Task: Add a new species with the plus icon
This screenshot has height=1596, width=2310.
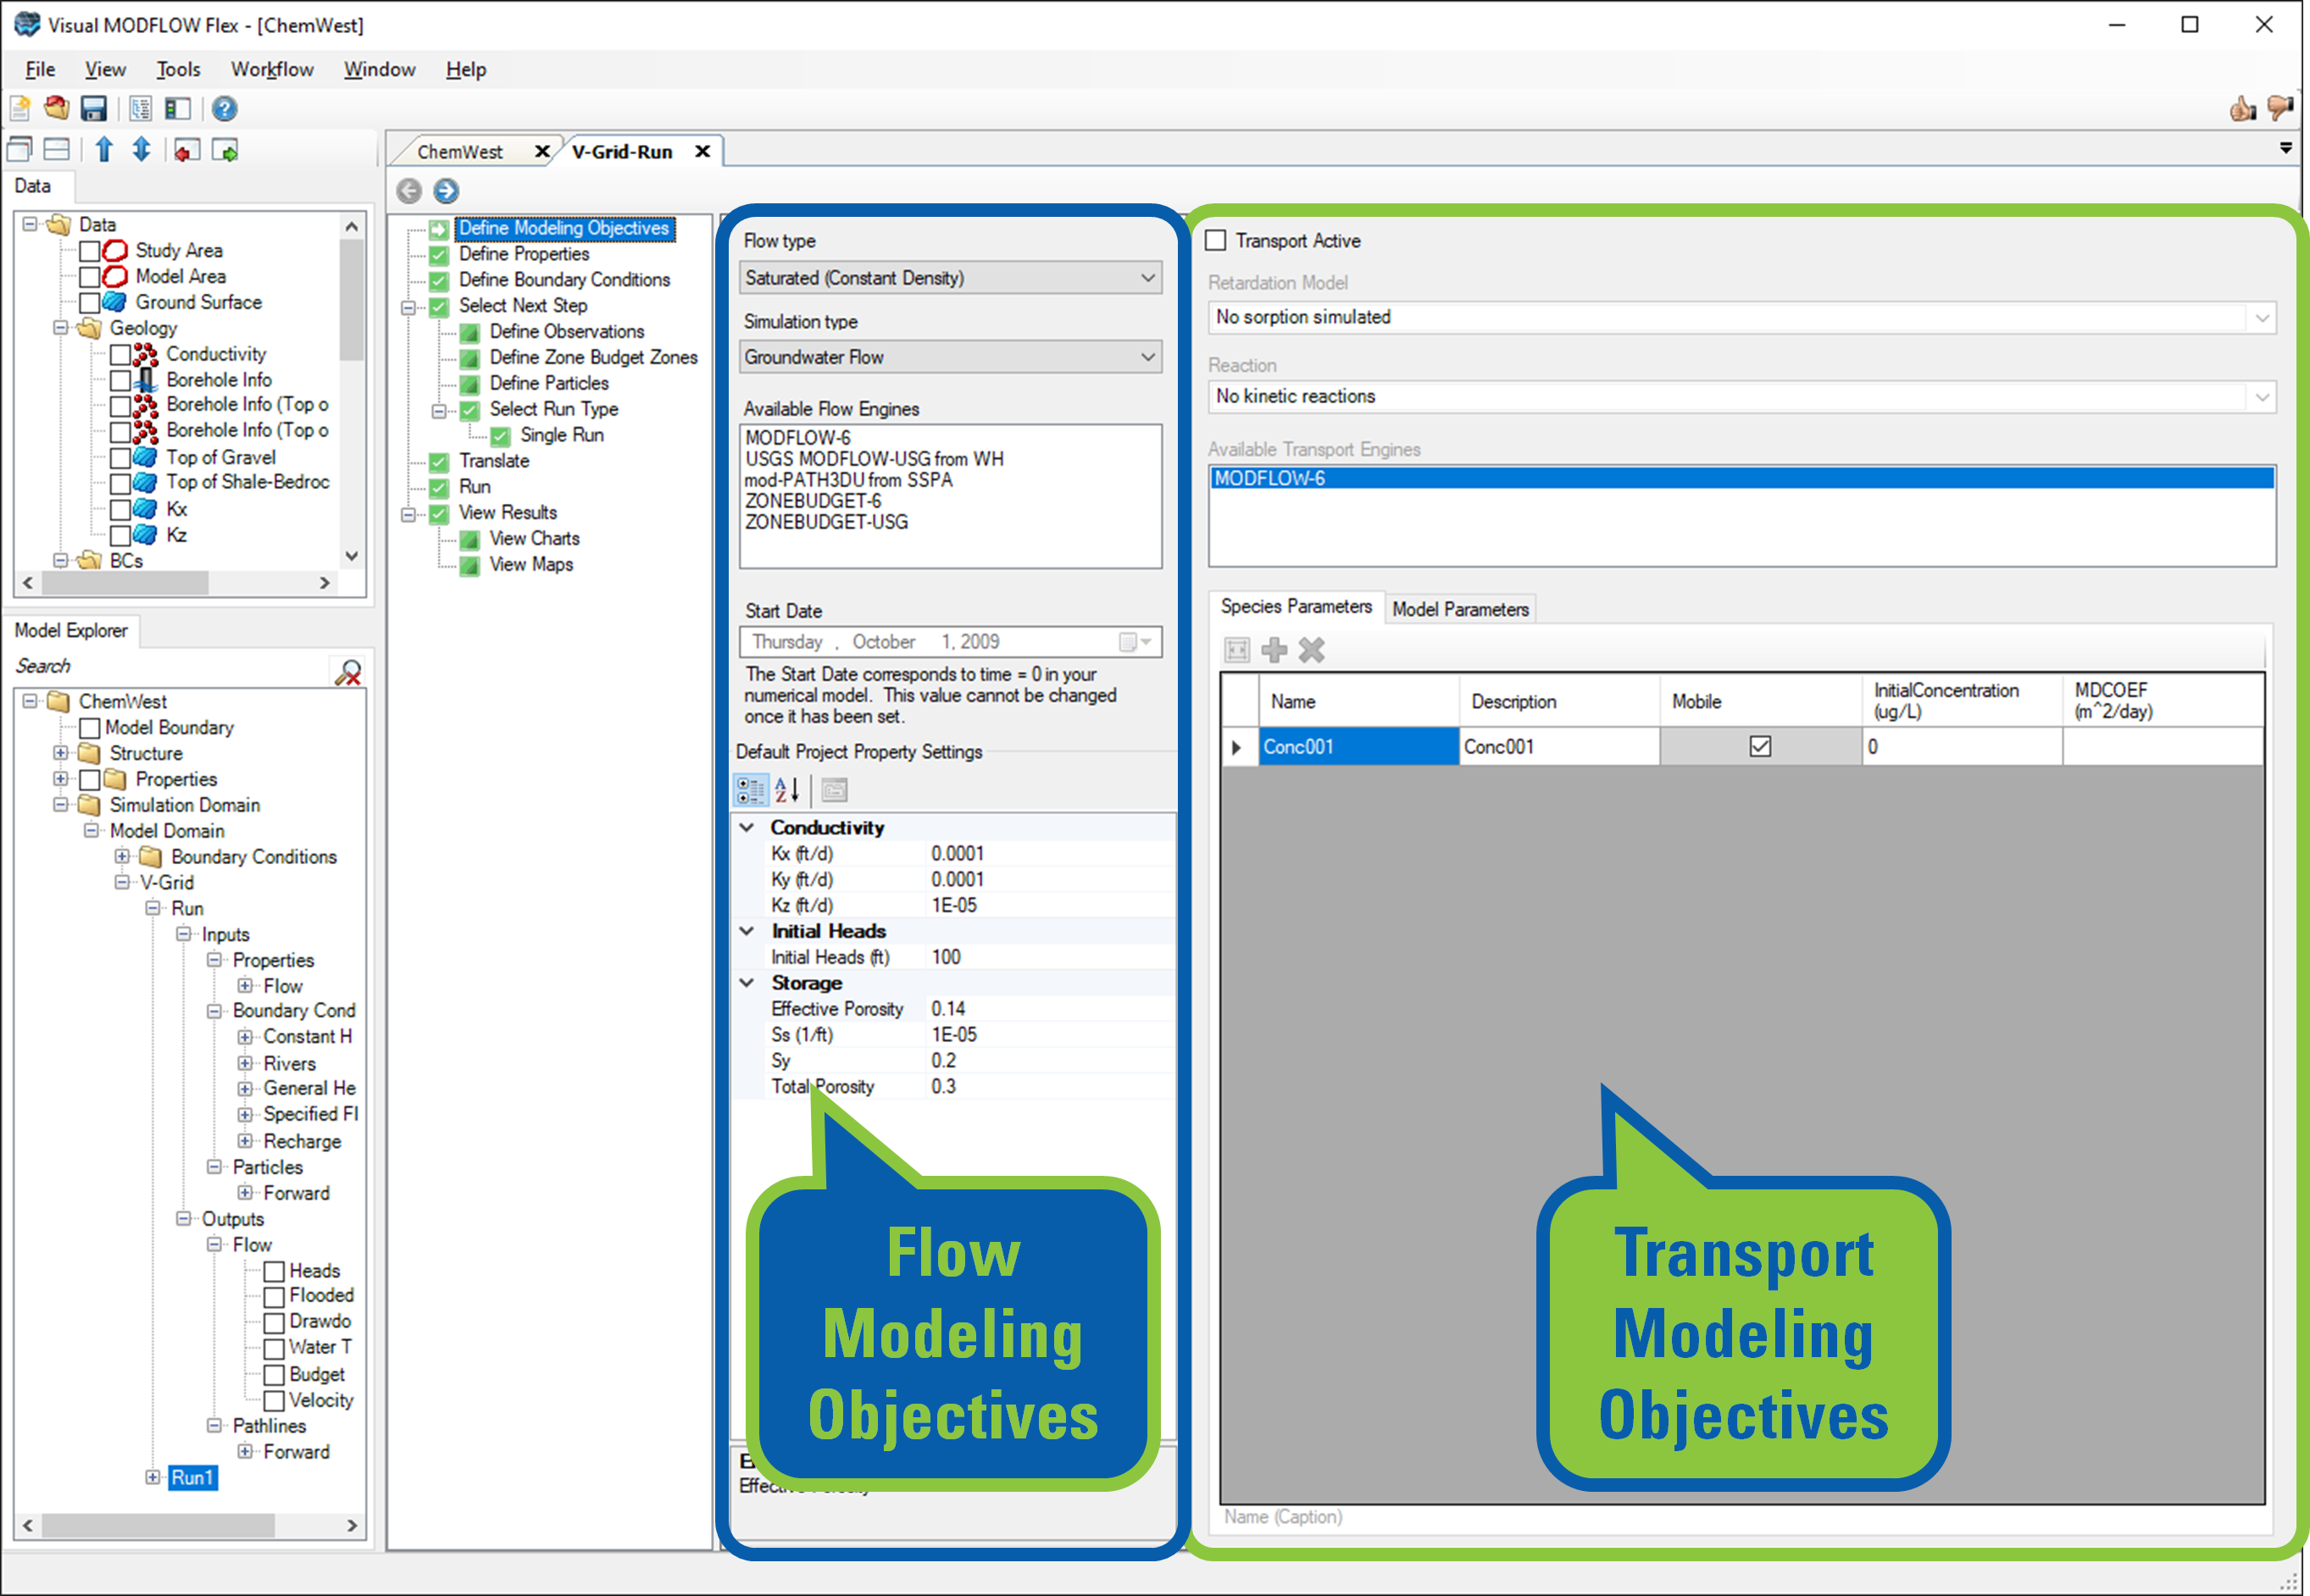Action: tap(1274, 650)
